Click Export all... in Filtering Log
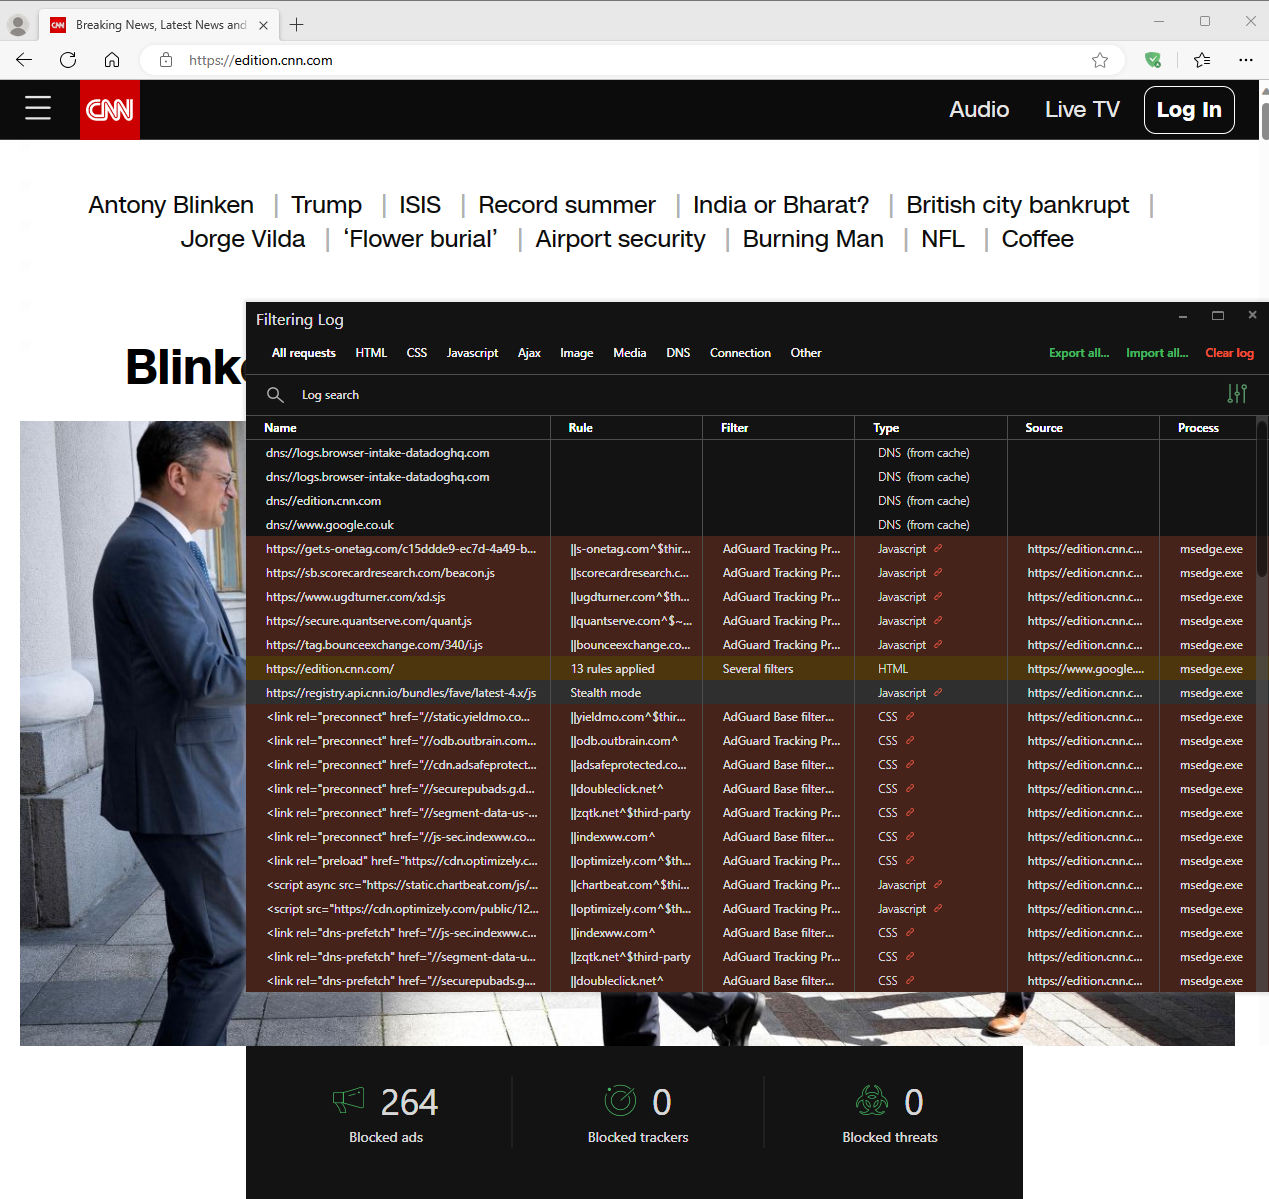The image size is (1269, 1199). point(1079,353)
